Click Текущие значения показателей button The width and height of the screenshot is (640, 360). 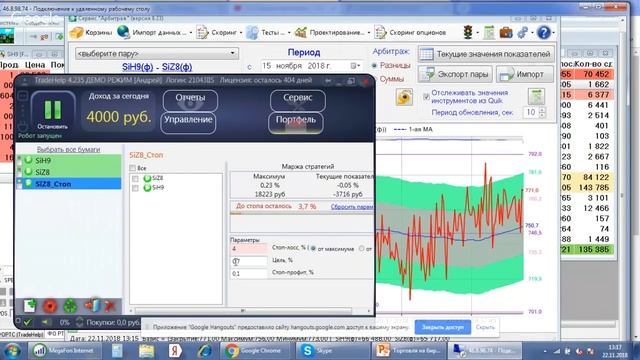pyautogui.click(x=486, y=54)
